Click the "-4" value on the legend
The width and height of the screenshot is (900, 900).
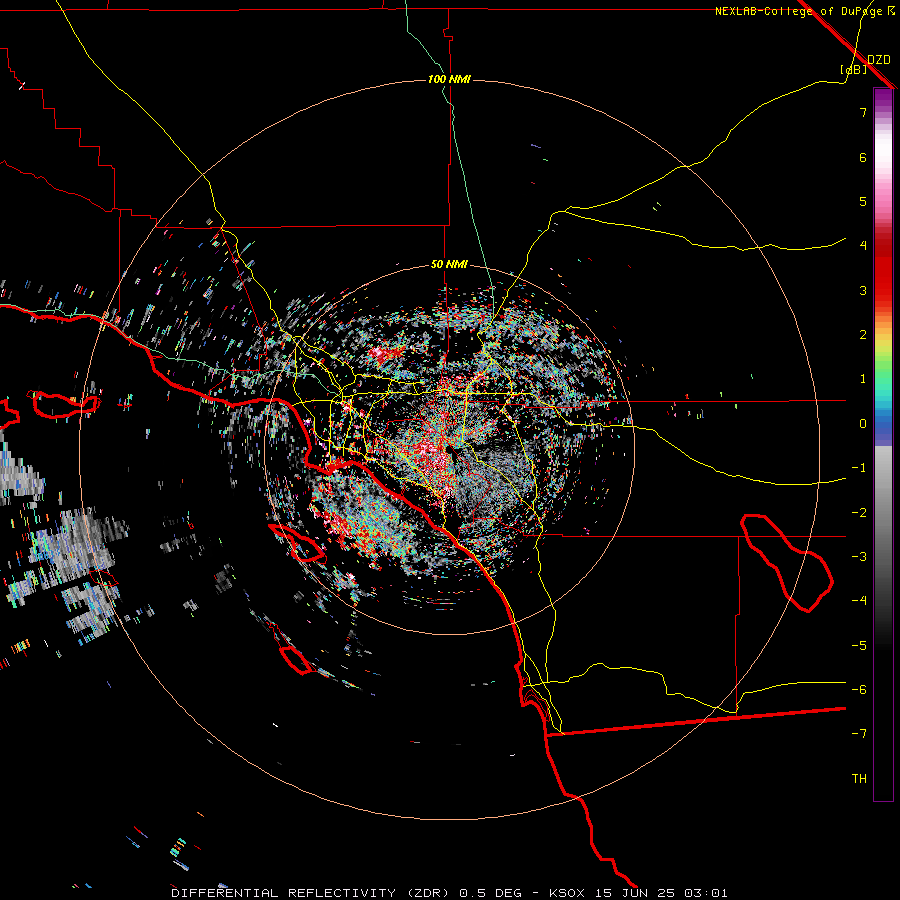859,600
